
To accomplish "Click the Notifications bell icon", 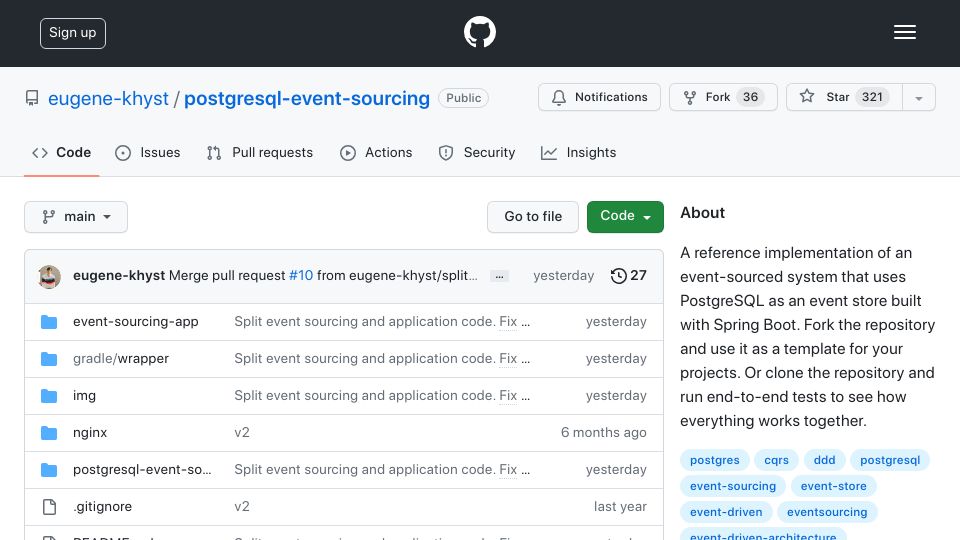I will [x=558, y=97].
